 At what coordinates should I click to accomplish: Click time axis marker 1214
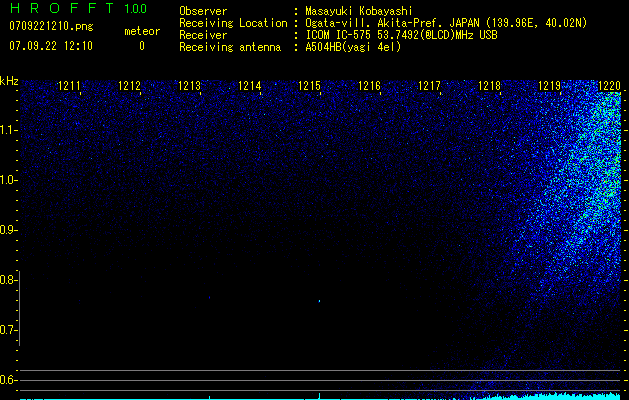(249, 86)
